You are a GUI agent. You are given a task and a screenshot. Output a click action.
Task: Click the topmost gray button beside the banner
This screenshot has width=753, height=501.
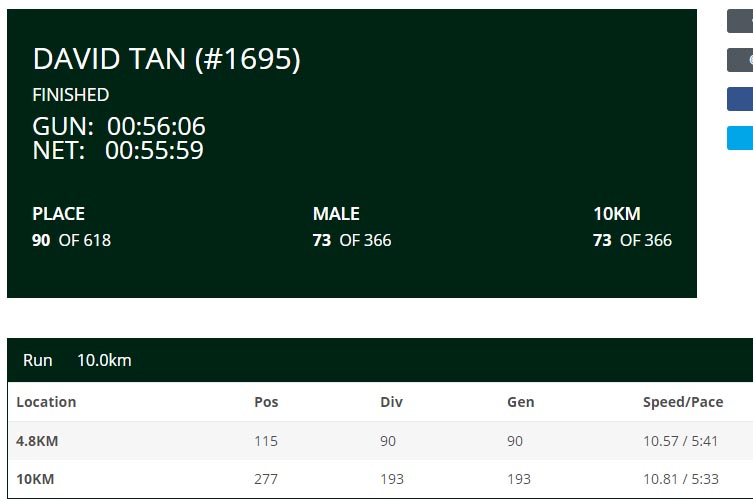(x=740, y=21)
